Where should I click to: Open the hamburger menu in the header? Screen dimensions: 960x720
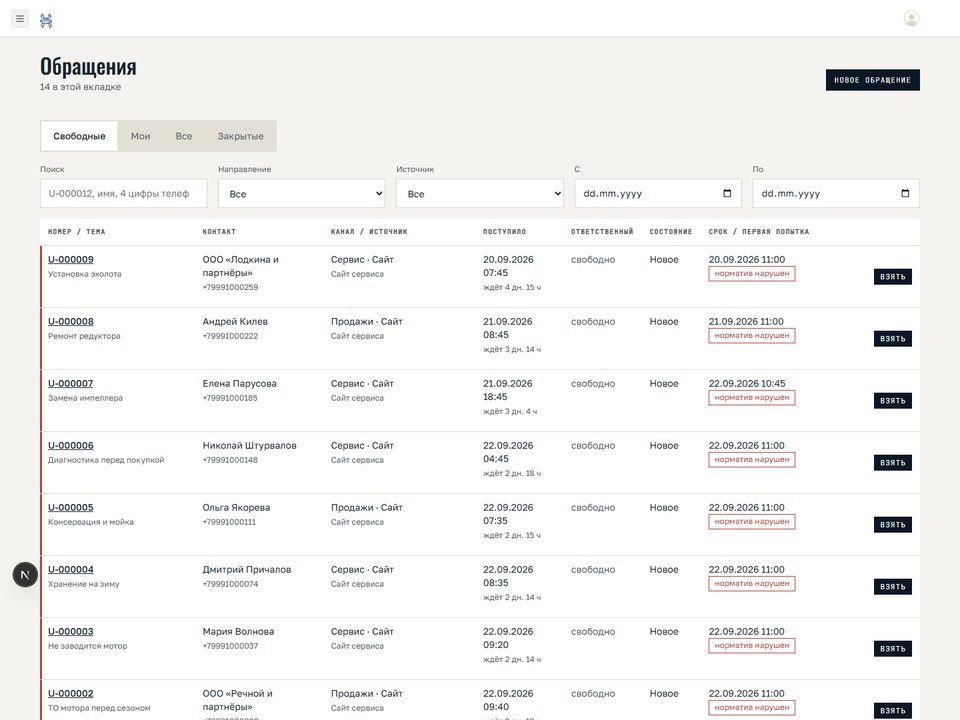[20, 19]
